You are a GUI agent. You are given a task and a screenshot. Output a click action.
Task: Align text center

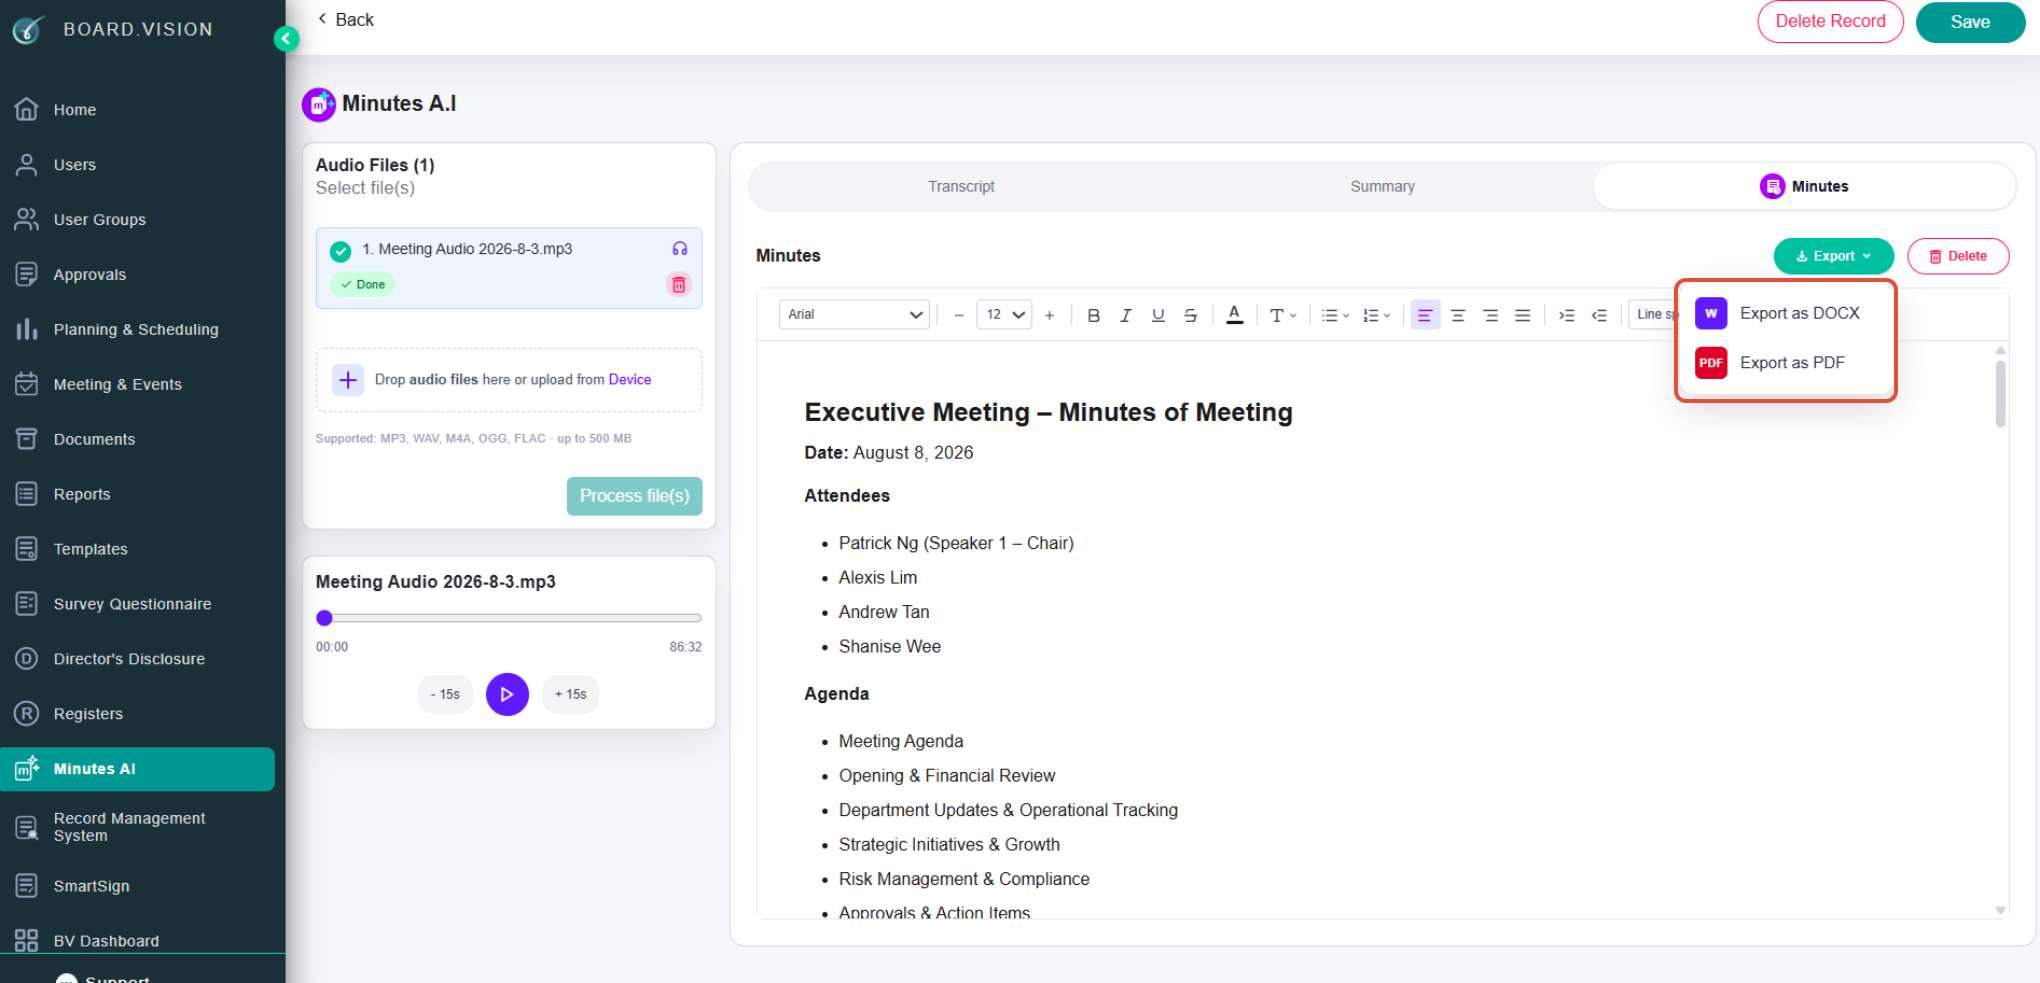(1458, 316)
